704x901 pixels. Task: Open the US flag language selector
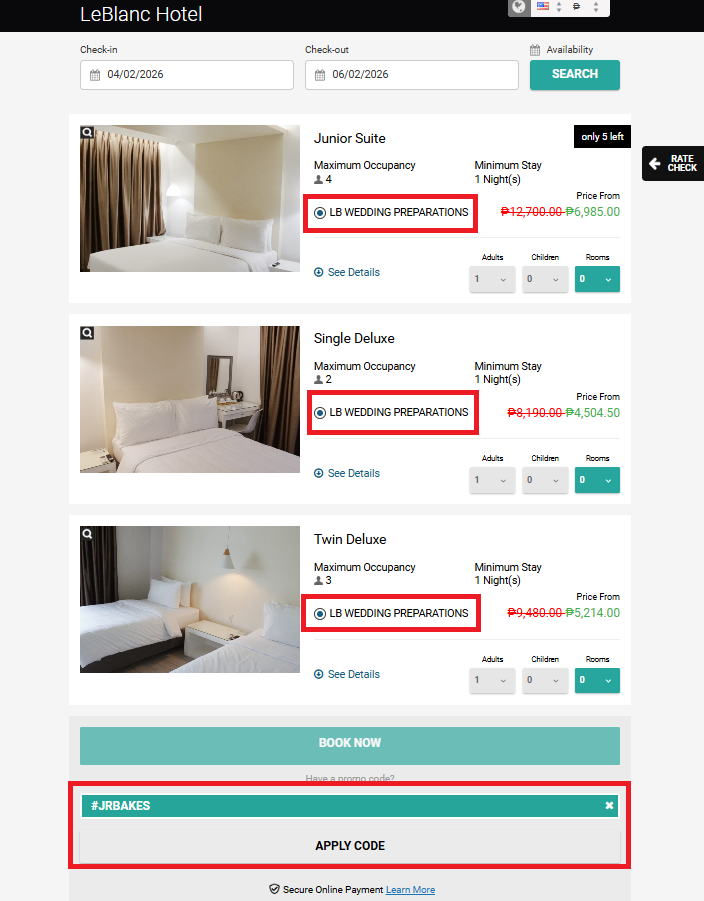click(x=549, y=7)
